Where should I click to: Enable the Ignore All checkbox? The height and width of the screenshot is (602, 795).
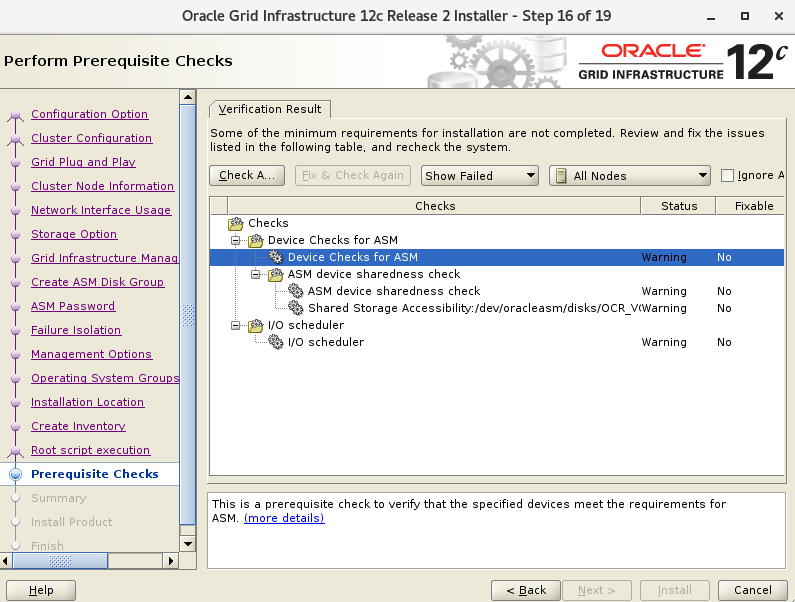[728, 176]
